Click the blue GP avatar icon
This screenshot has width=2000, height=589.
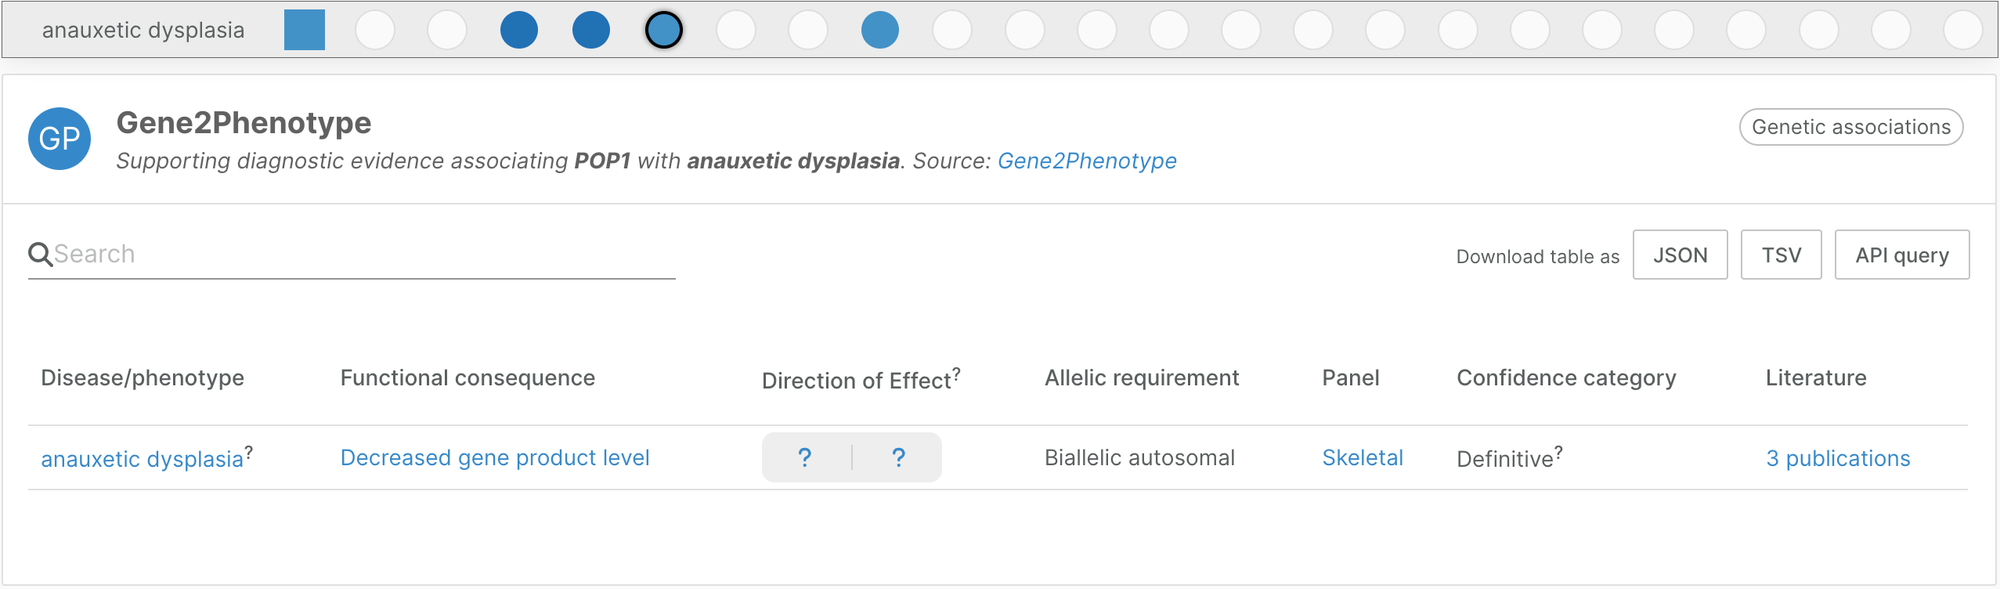[x=59, y=139]
